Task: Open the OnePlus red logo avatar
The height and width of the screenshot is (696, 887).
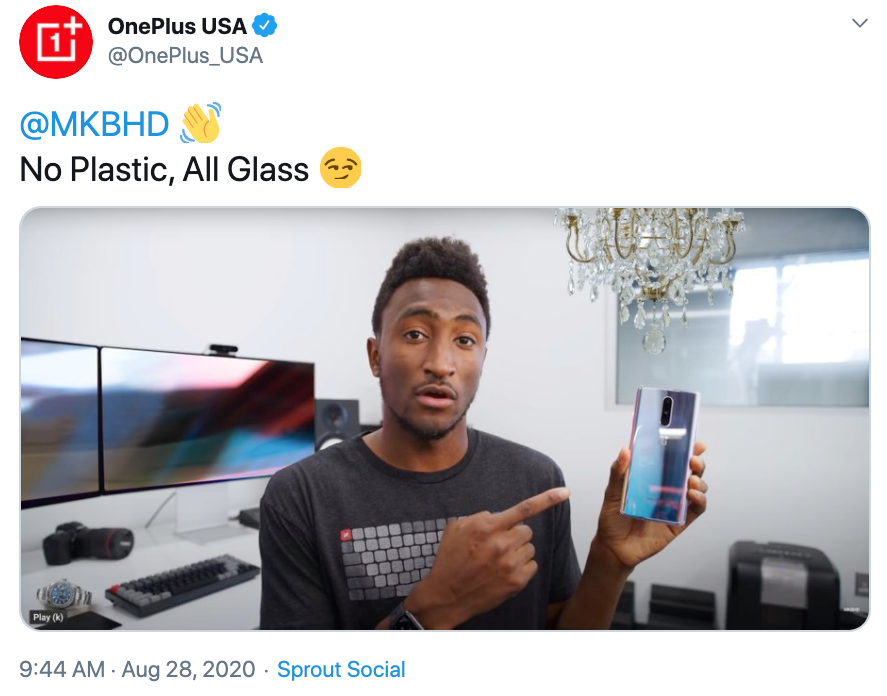Action: 55,42
